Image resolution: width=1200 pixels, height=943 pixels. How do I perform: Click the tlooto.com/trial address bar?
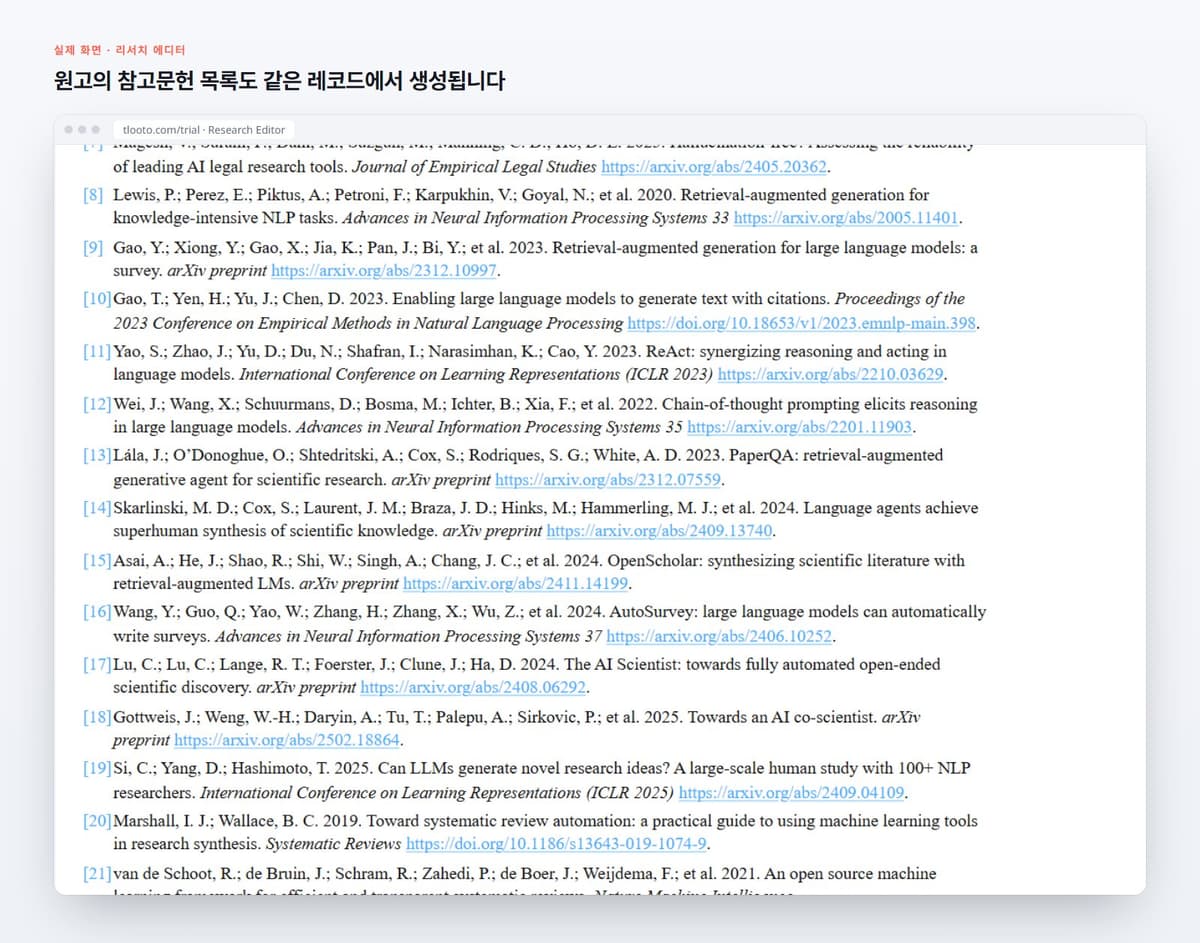tap(203, 130)
